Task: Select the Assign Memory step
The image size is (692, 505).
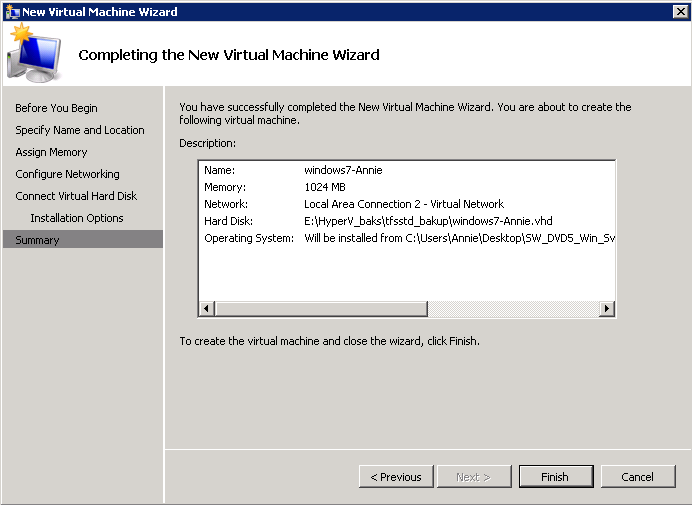Action: click(51, 152)
